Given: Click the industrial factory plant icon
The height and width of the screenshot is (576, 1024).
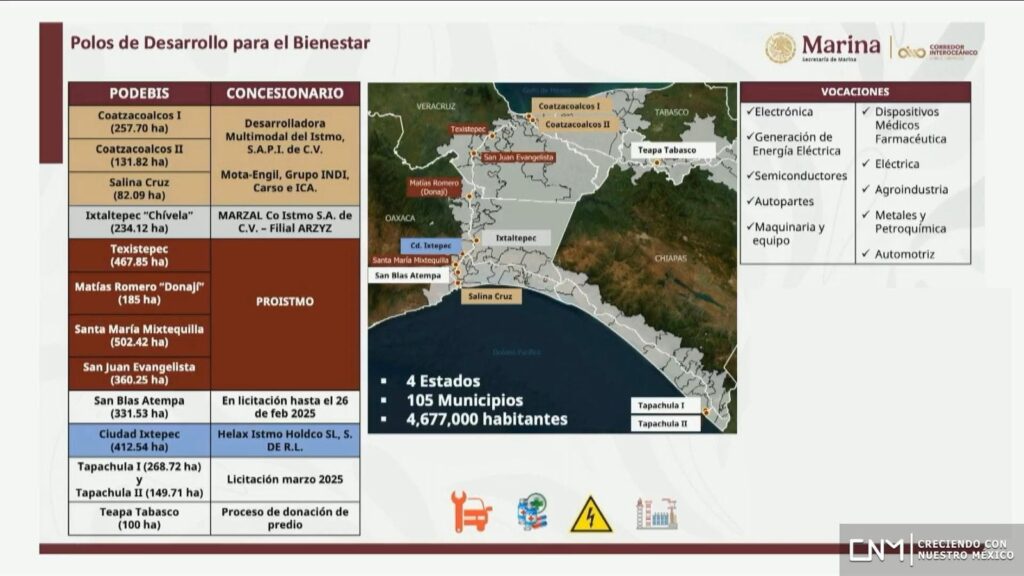Looking at the screenshot, I should tap(656, 513).
